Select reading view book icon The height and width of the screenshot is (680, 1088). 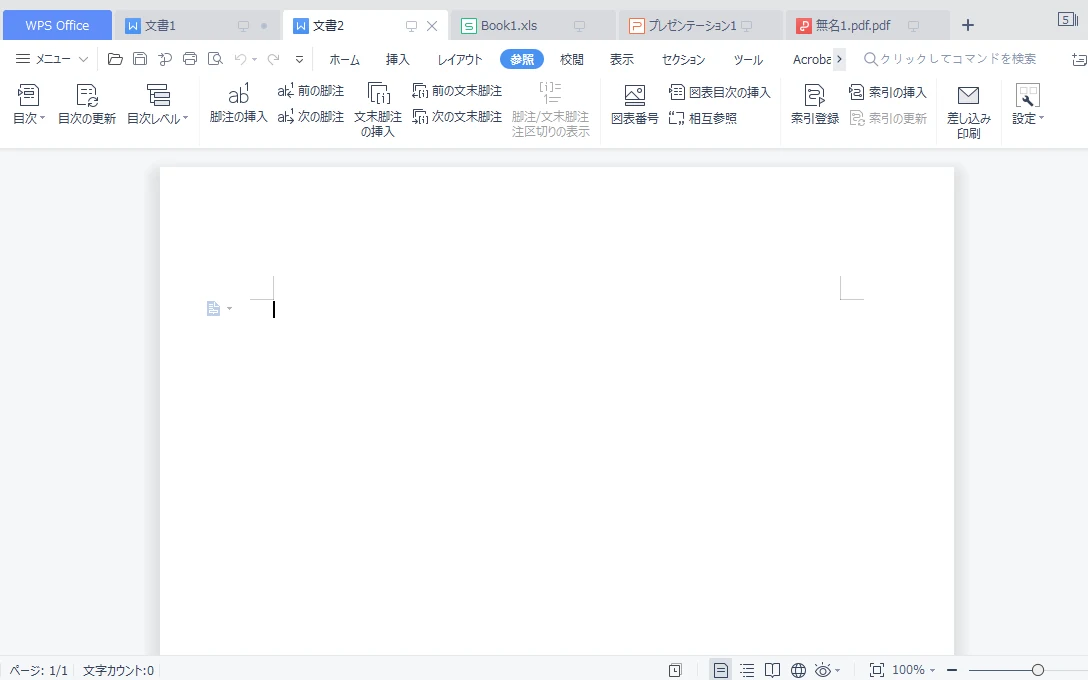point(772,670)
